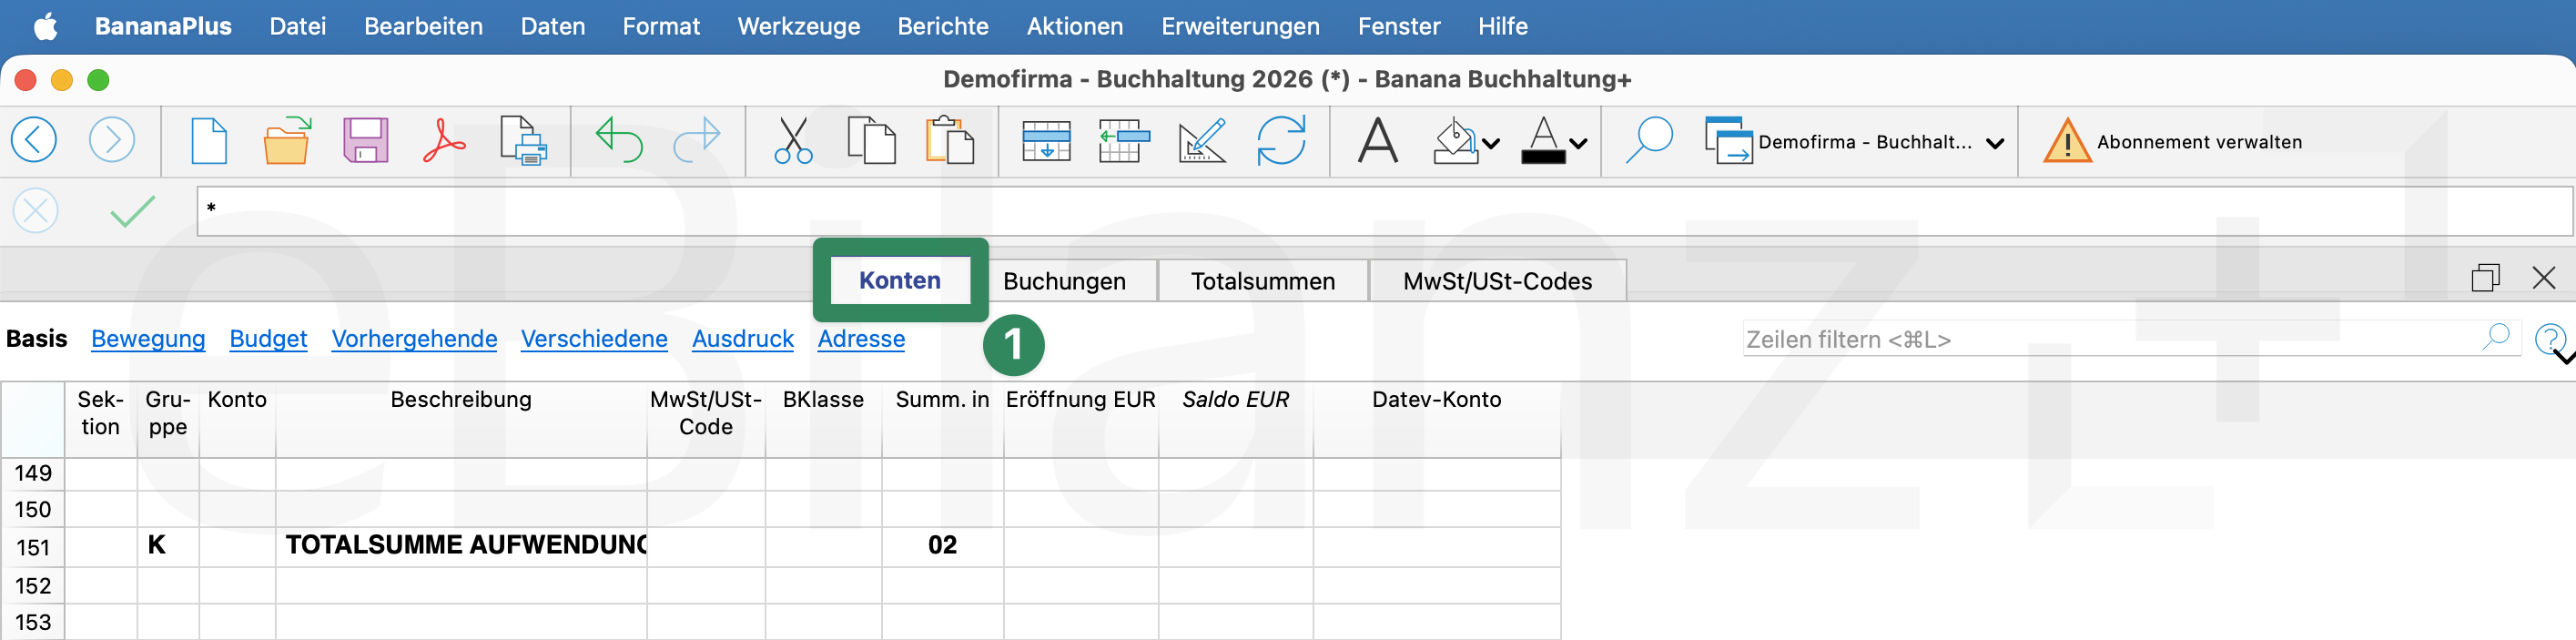Click the copy icon
Image resolution: width=2576 pixels, height=640 pixels.
pyautogui.click(x=871, y=141)
